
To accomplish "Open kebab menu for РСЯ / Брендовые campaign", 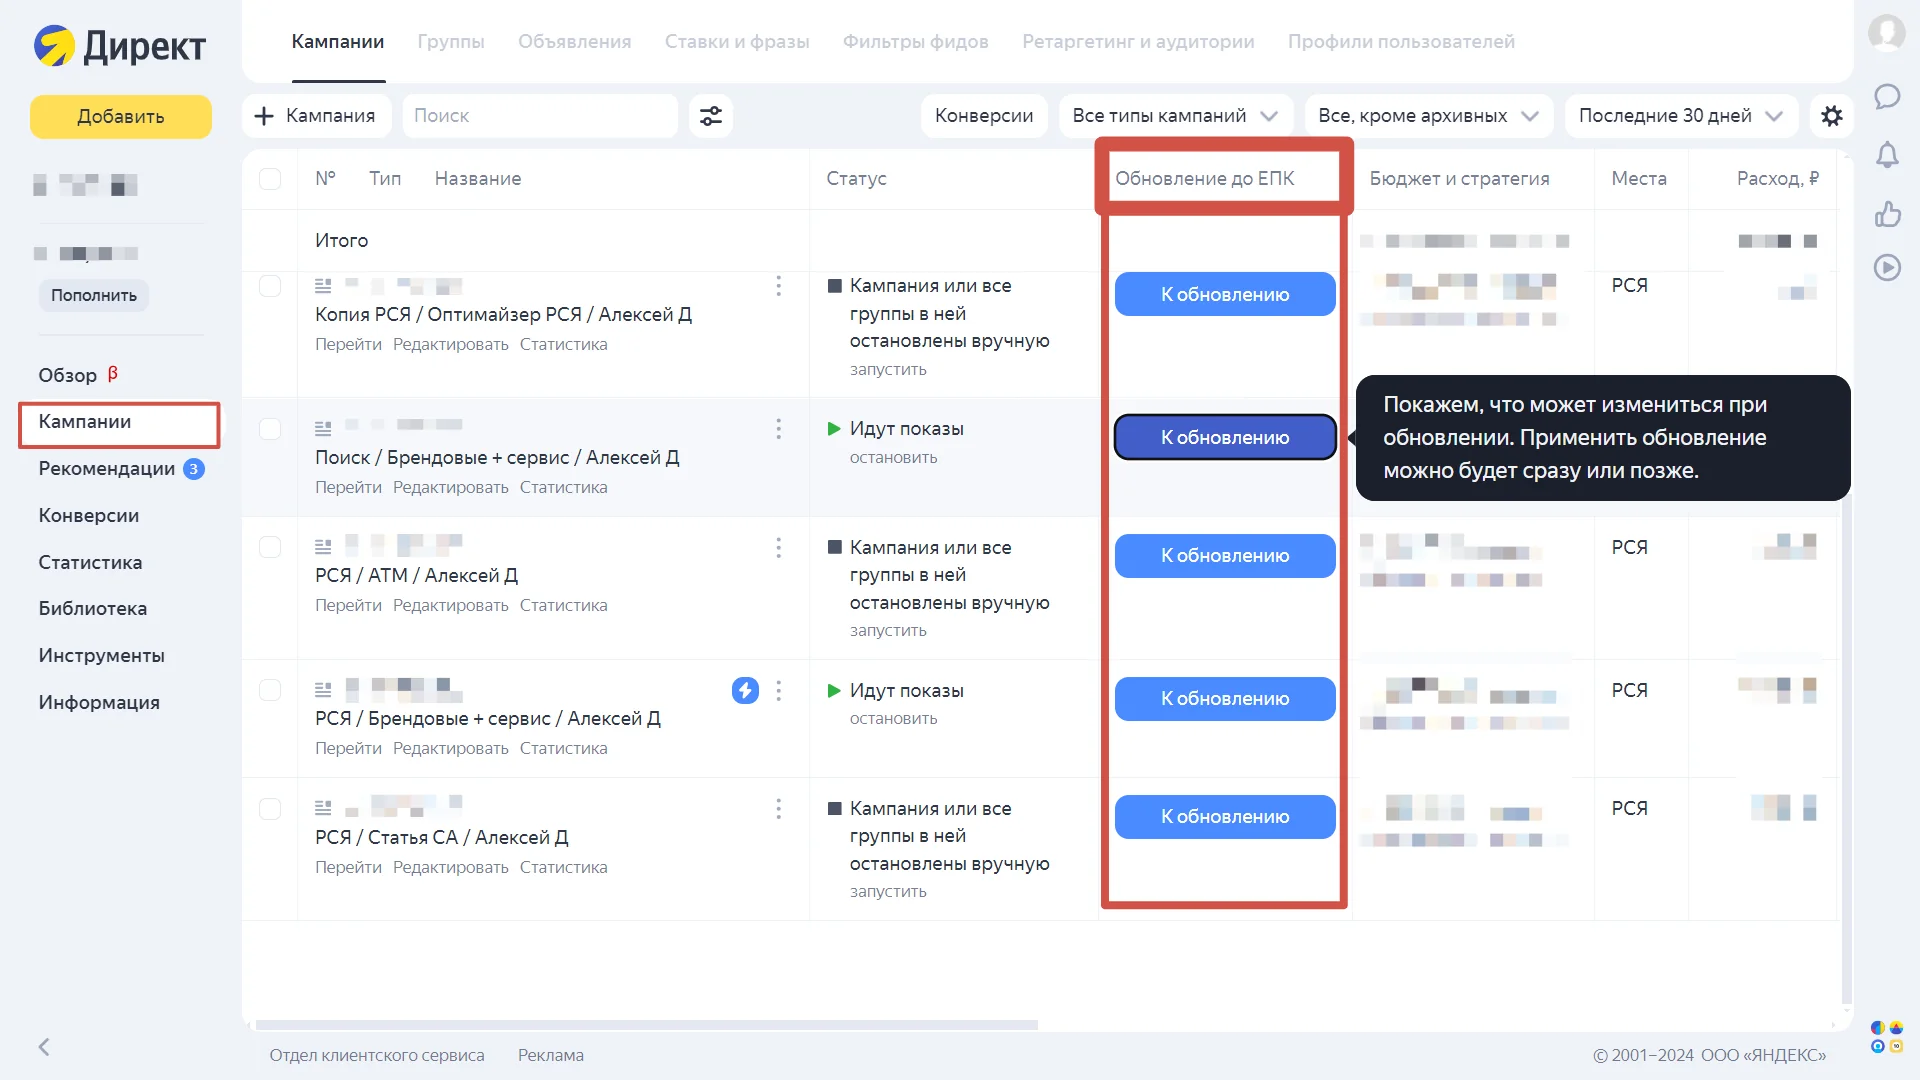I will pos(778,691).
